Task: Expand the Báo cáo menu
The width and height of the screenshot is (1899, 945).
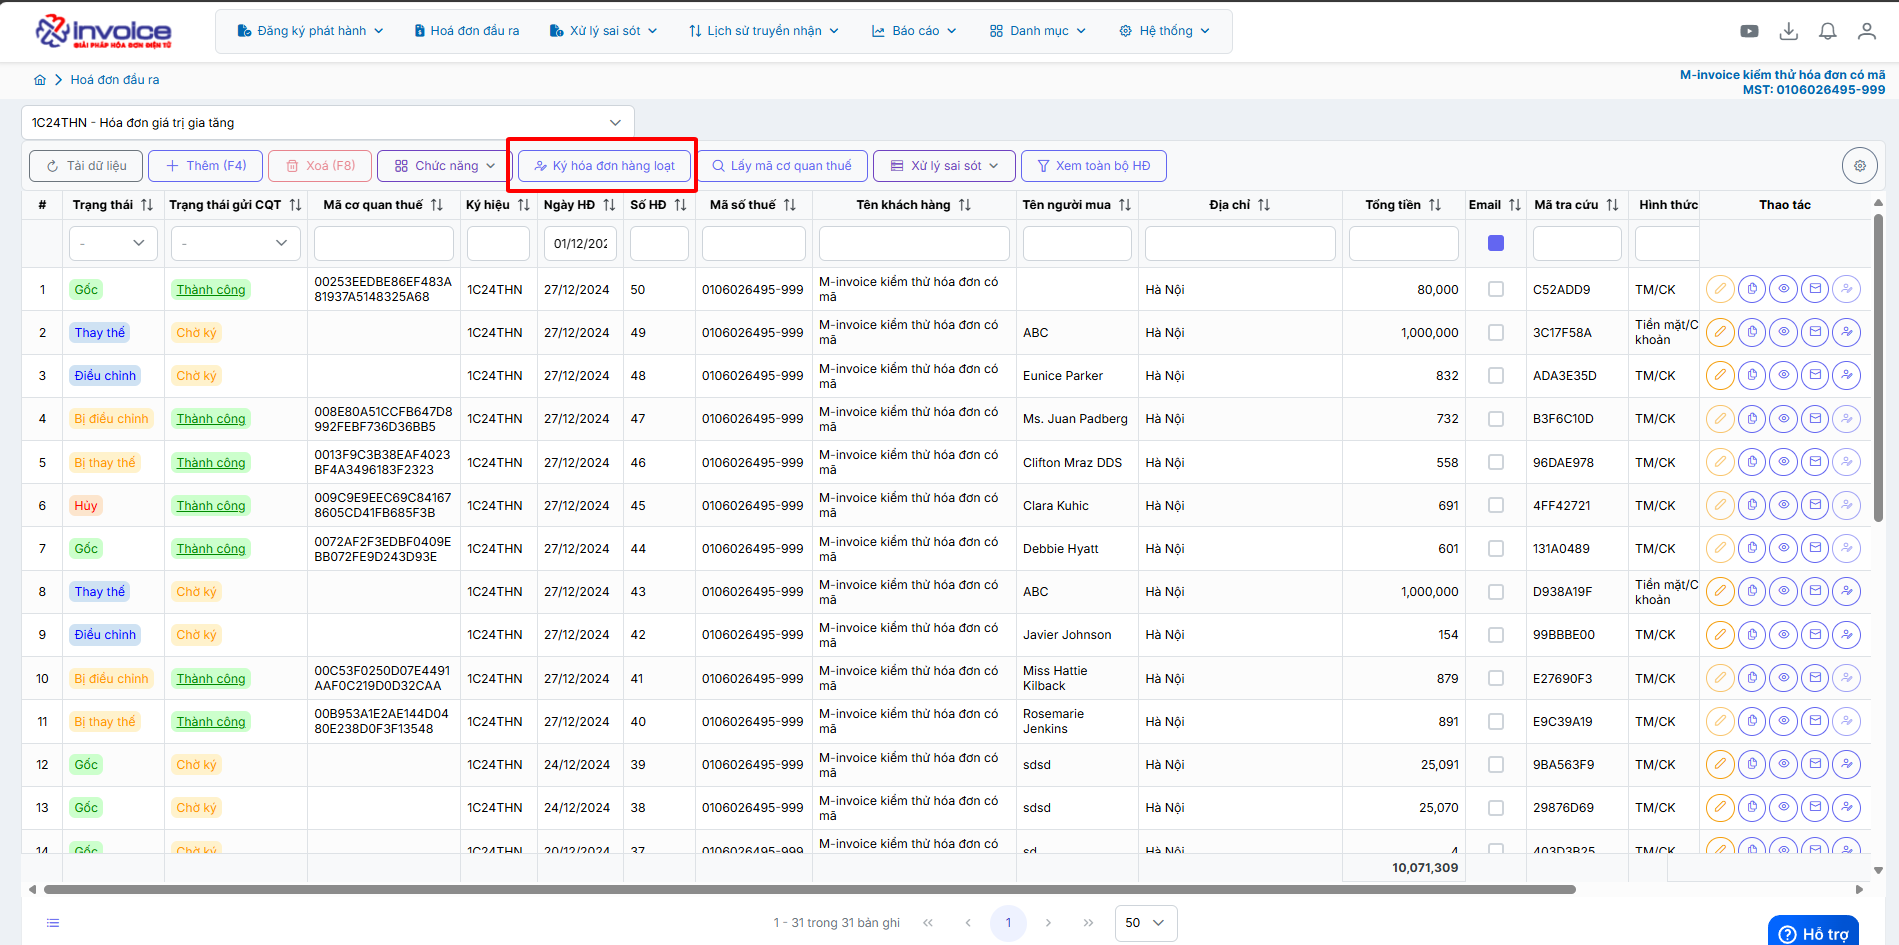Action: 914,31
